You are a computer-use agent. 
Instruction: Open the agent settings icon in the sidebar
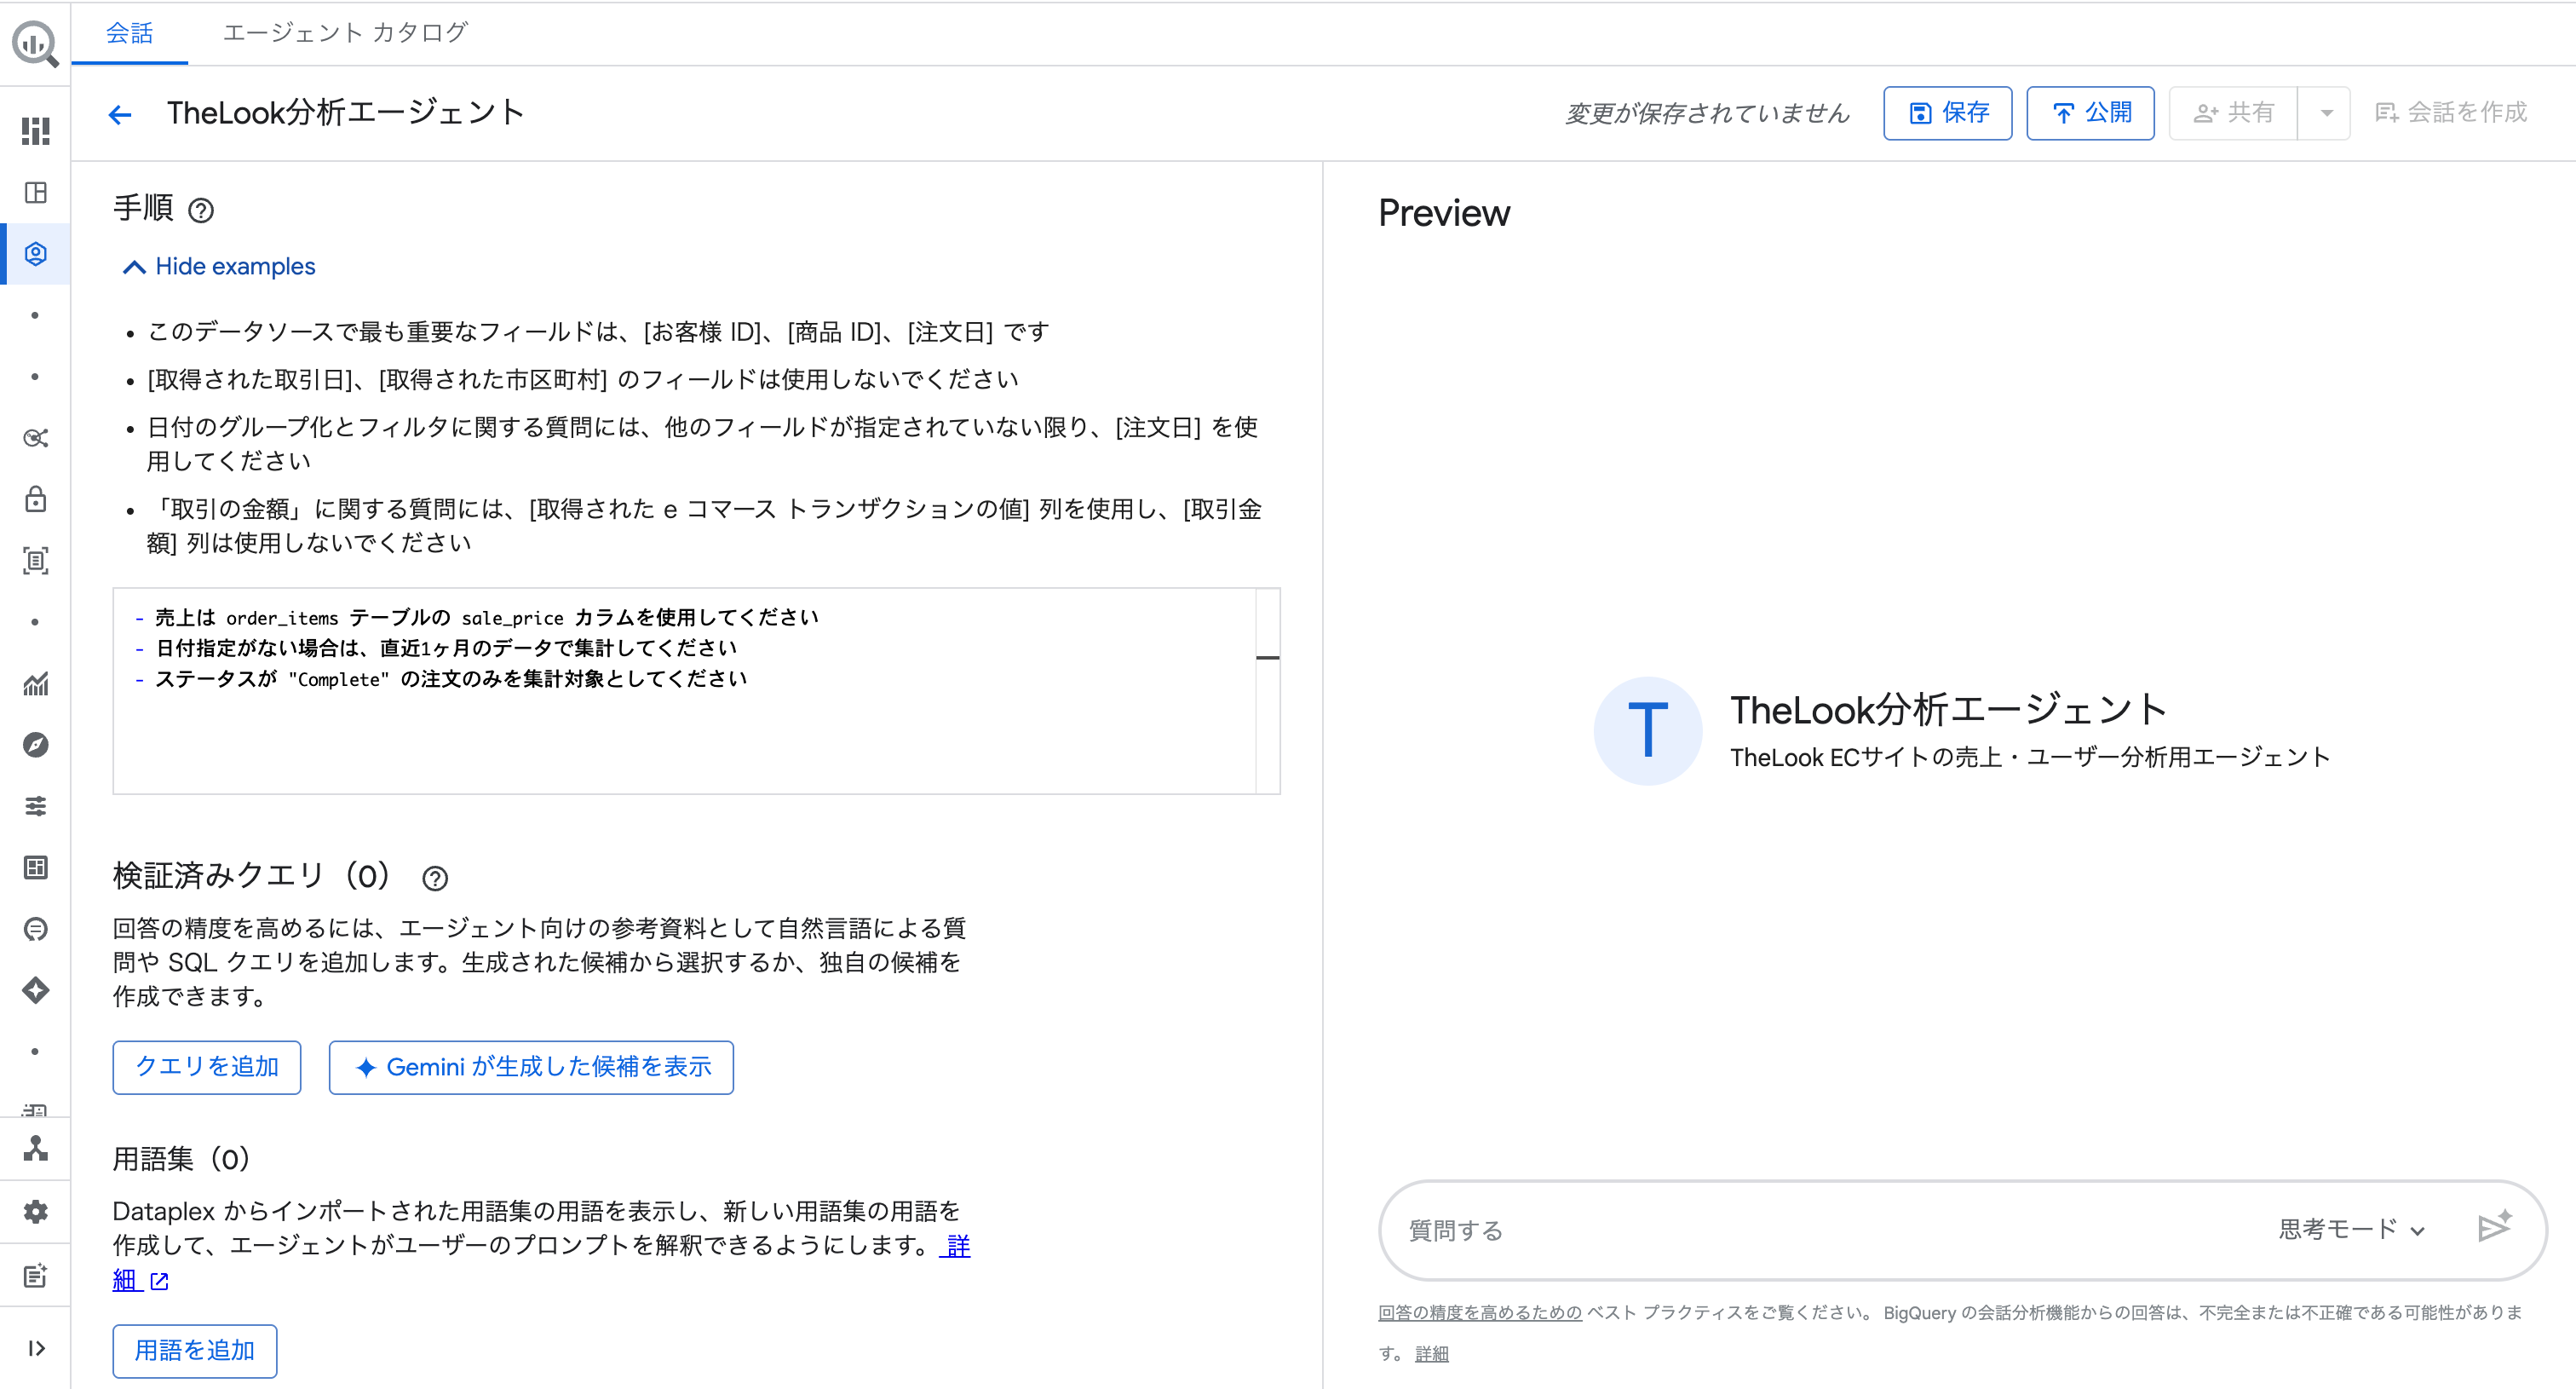click(x=35, y=253)
